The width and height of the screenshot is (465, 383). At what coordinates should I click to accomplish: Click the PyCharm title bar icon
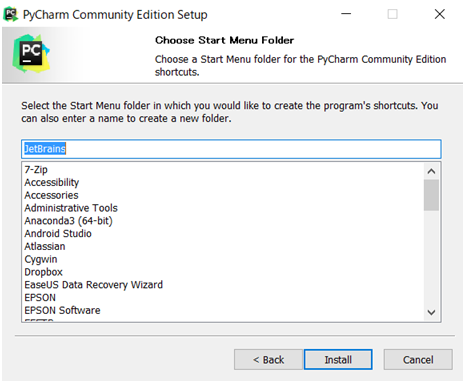[x=11, y=14]
